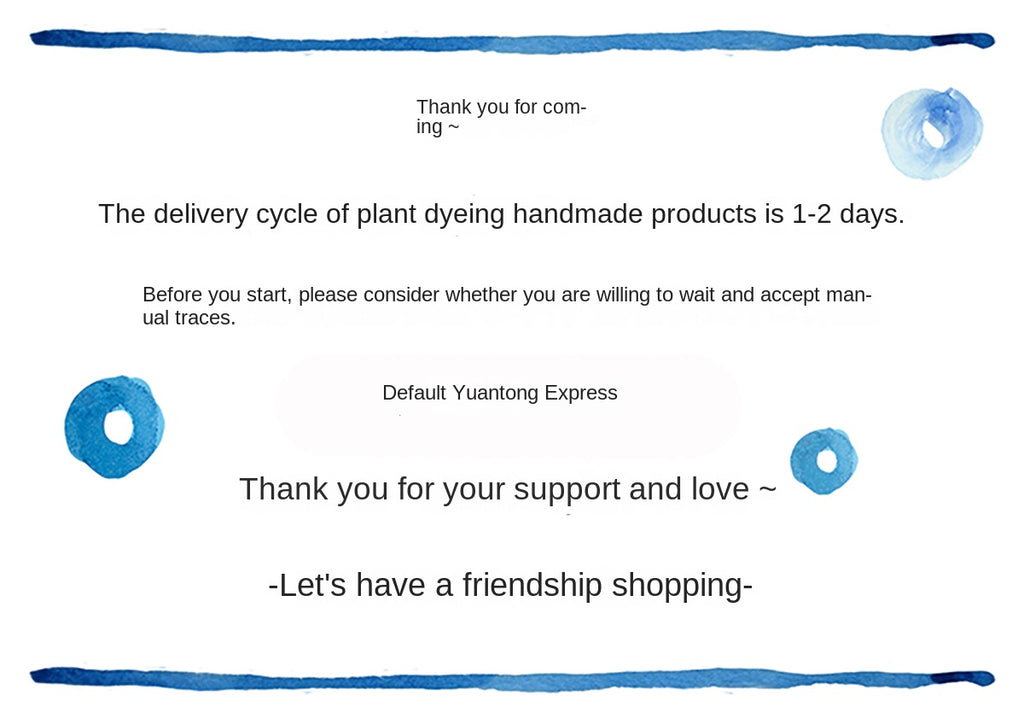The height and width of the screenshot is (724, 1024).
Task: Click the bottom blue brush stroke banner
Action: coord(512,678)
